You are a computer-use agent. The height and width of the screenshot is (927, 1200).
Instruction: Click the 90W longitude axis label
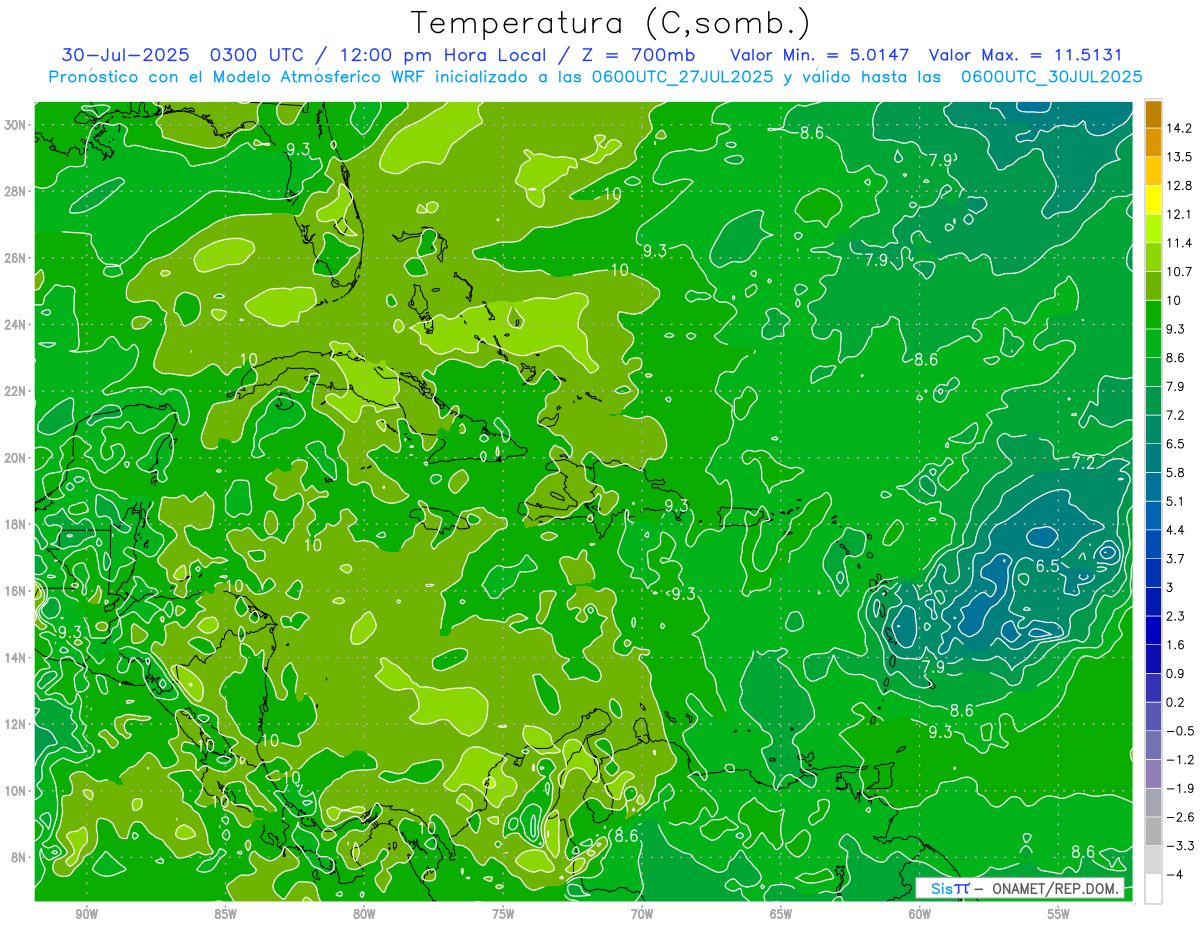point(86,914)
